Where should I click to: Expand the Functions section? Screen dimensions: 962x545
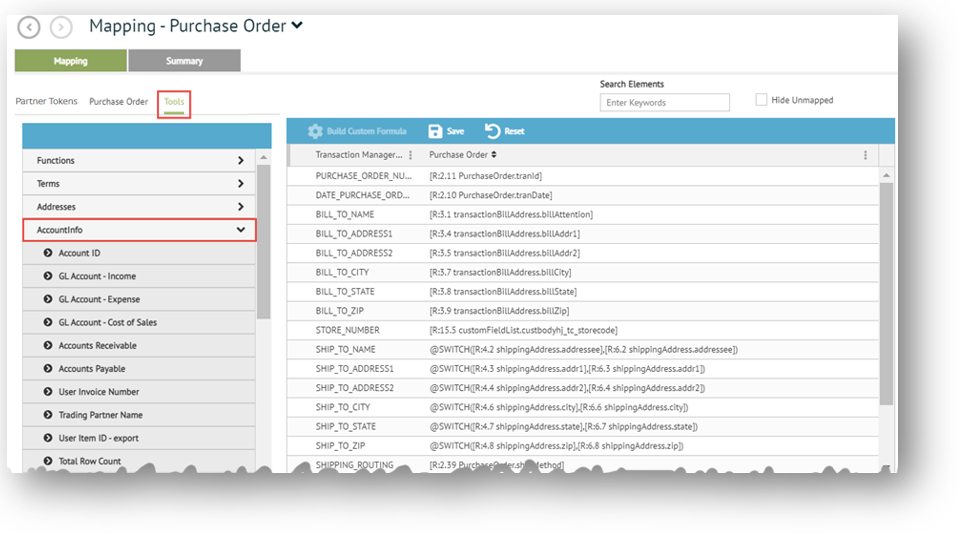pyautogui.click(x=241, y=160)
